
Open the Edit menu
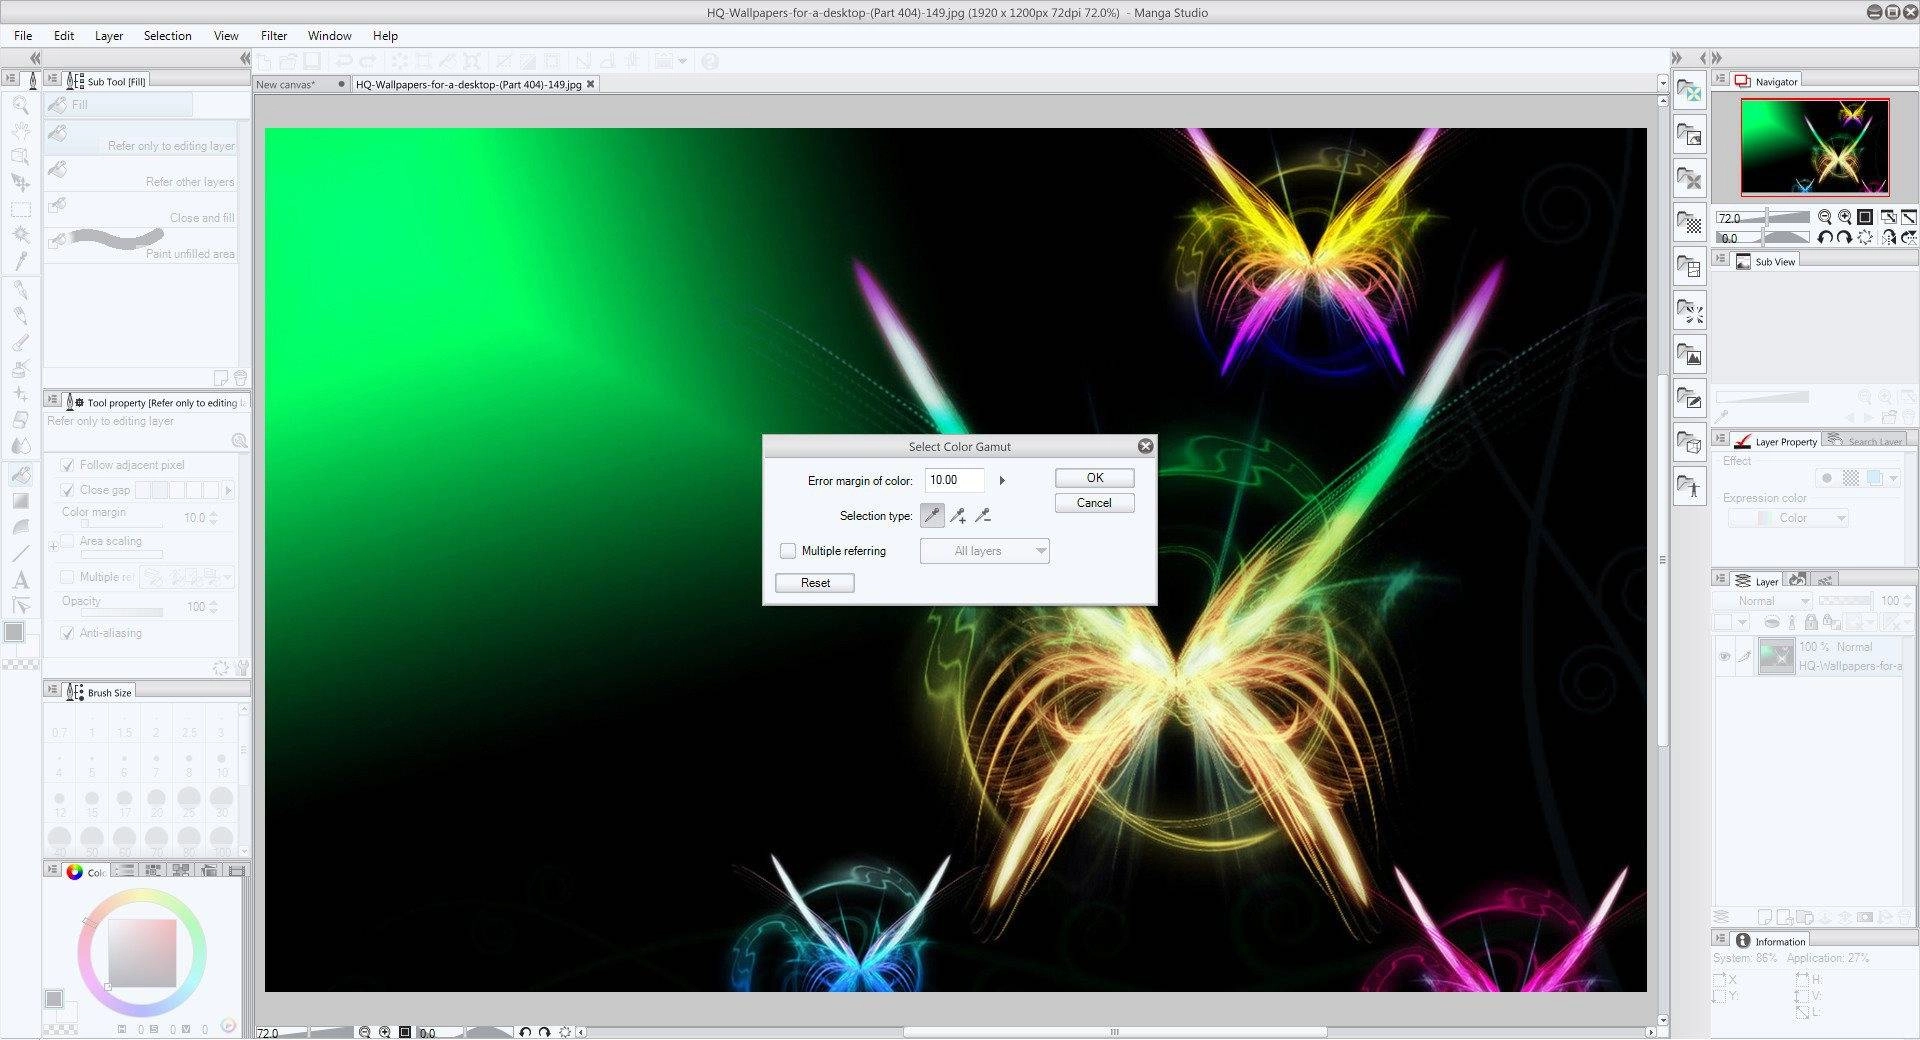point(64,35)
